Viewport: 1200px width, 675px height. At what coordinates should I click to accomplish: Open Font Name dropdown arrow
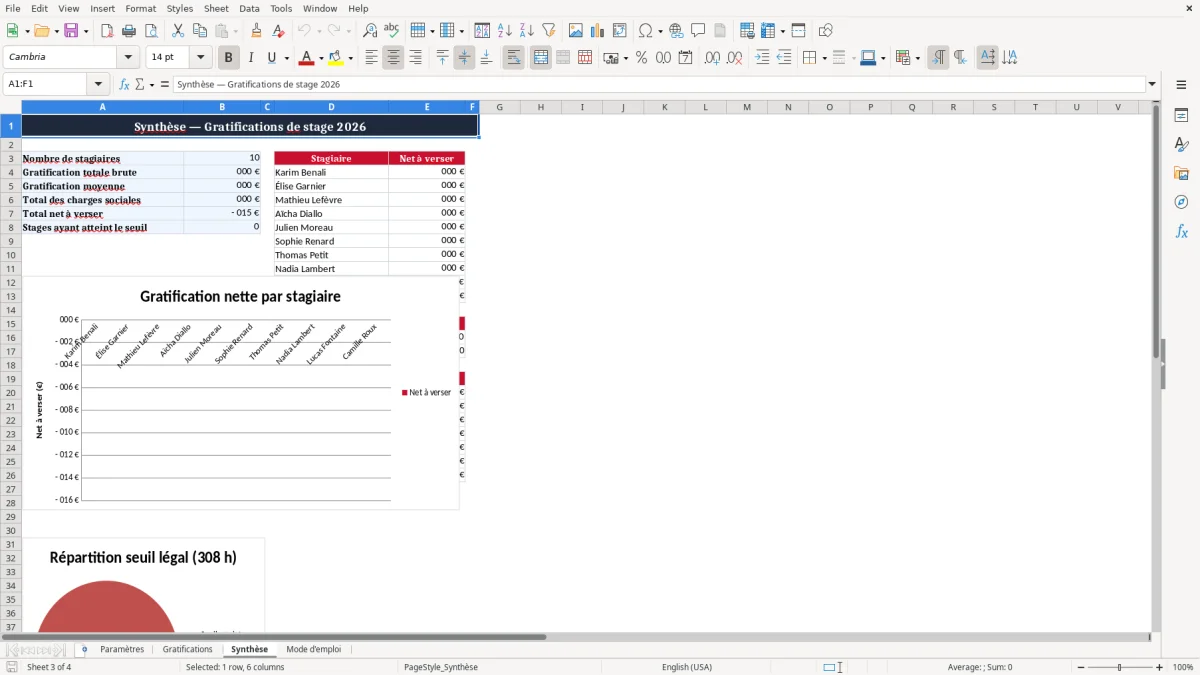[x=128, y=58]
